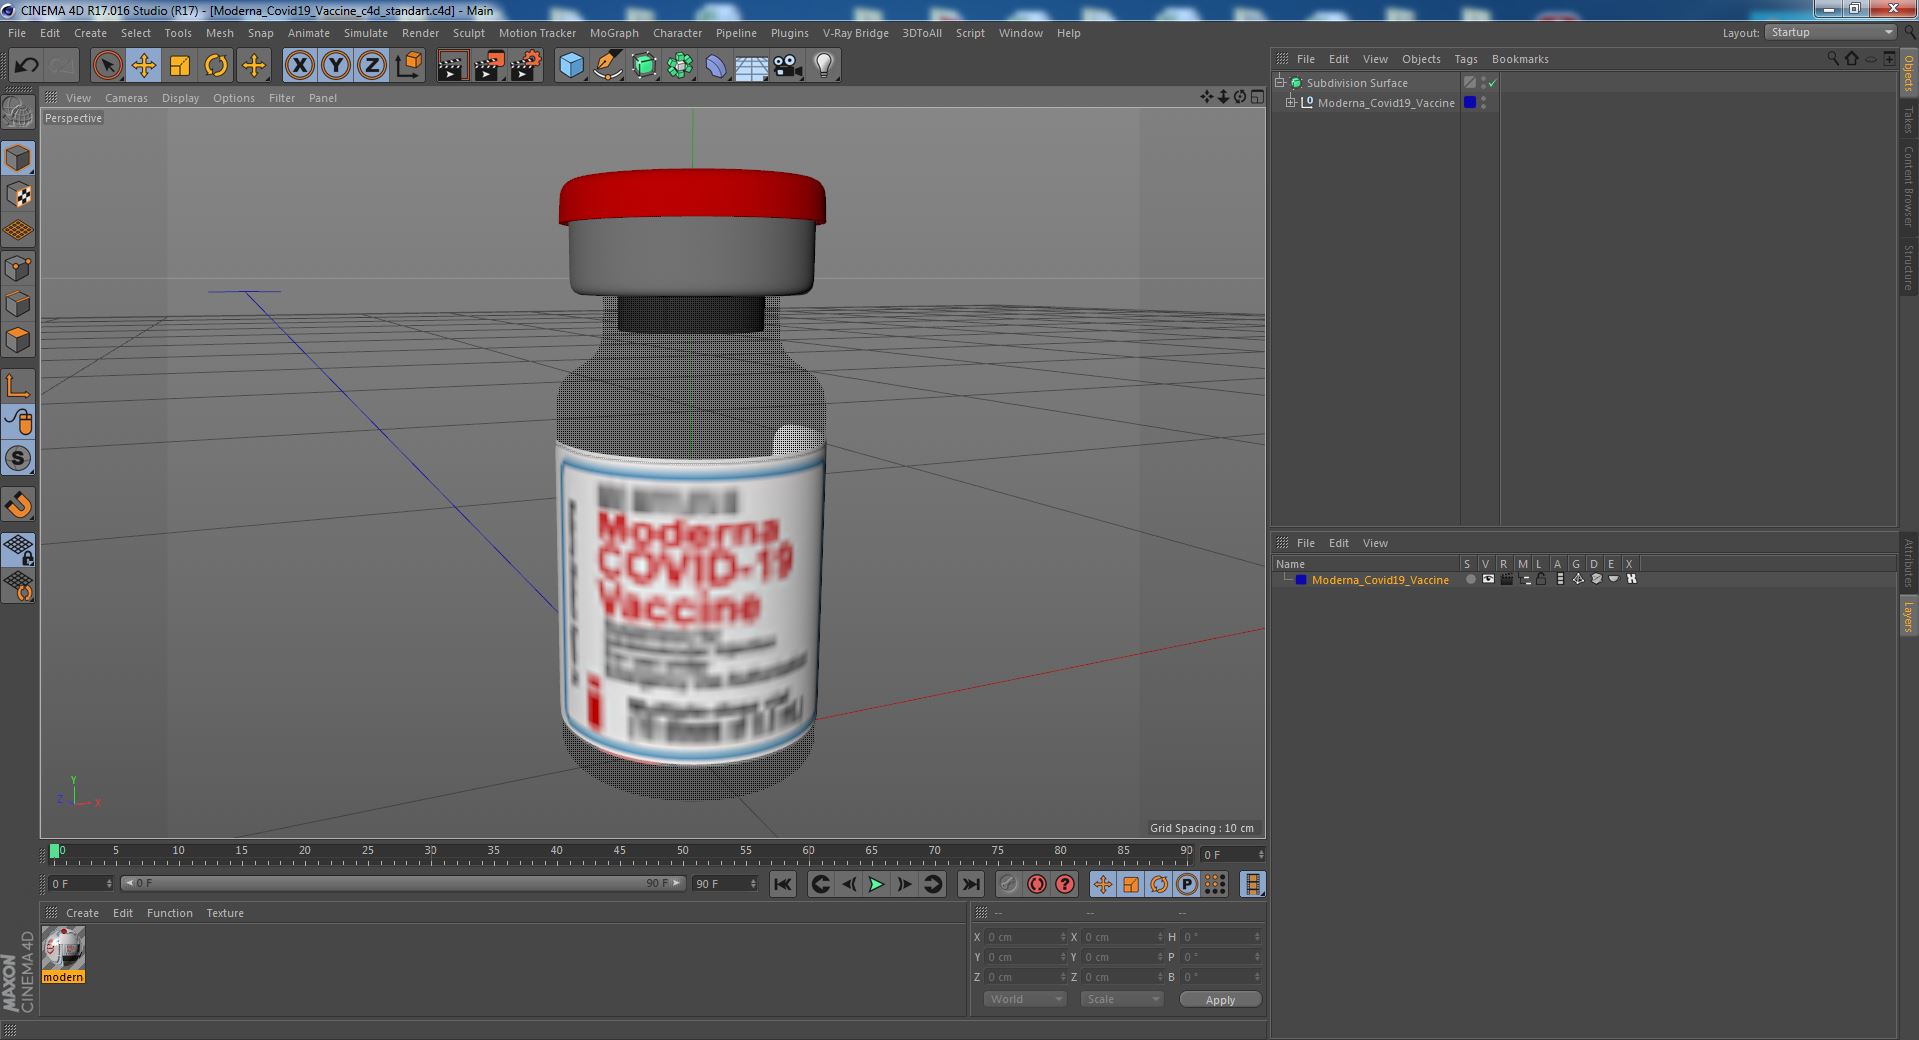Open the V-Ray Bridge menu
This screenshot has height=1040, width=1919.
[x=855, y=33]
